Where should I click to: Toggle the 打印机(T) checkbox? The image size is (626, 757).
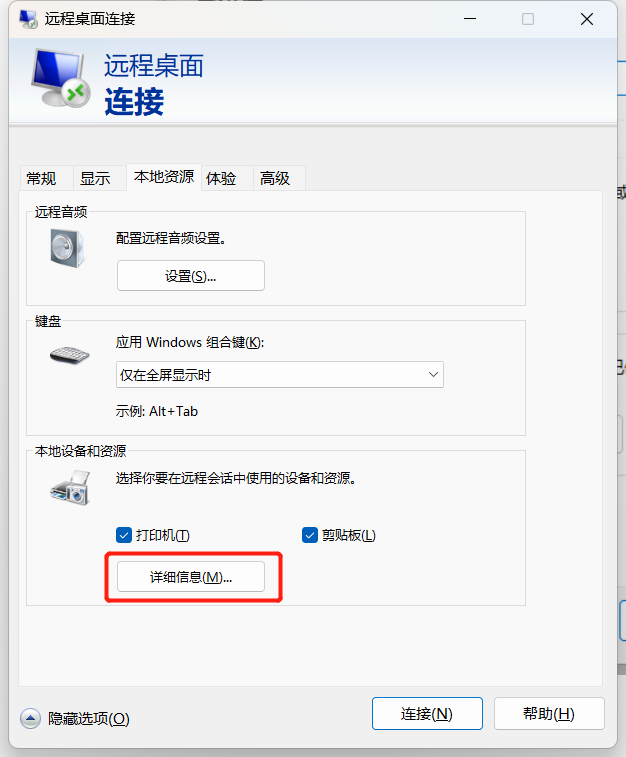(x=124, y=535)
